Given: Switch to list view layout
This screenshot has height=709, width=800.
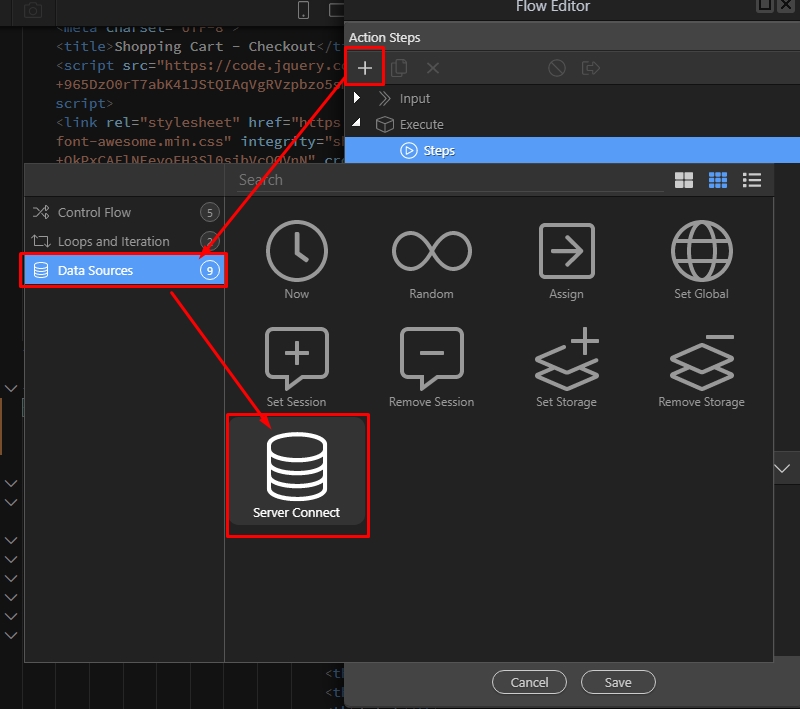Looking at the screenshot, I should (752, 180).
